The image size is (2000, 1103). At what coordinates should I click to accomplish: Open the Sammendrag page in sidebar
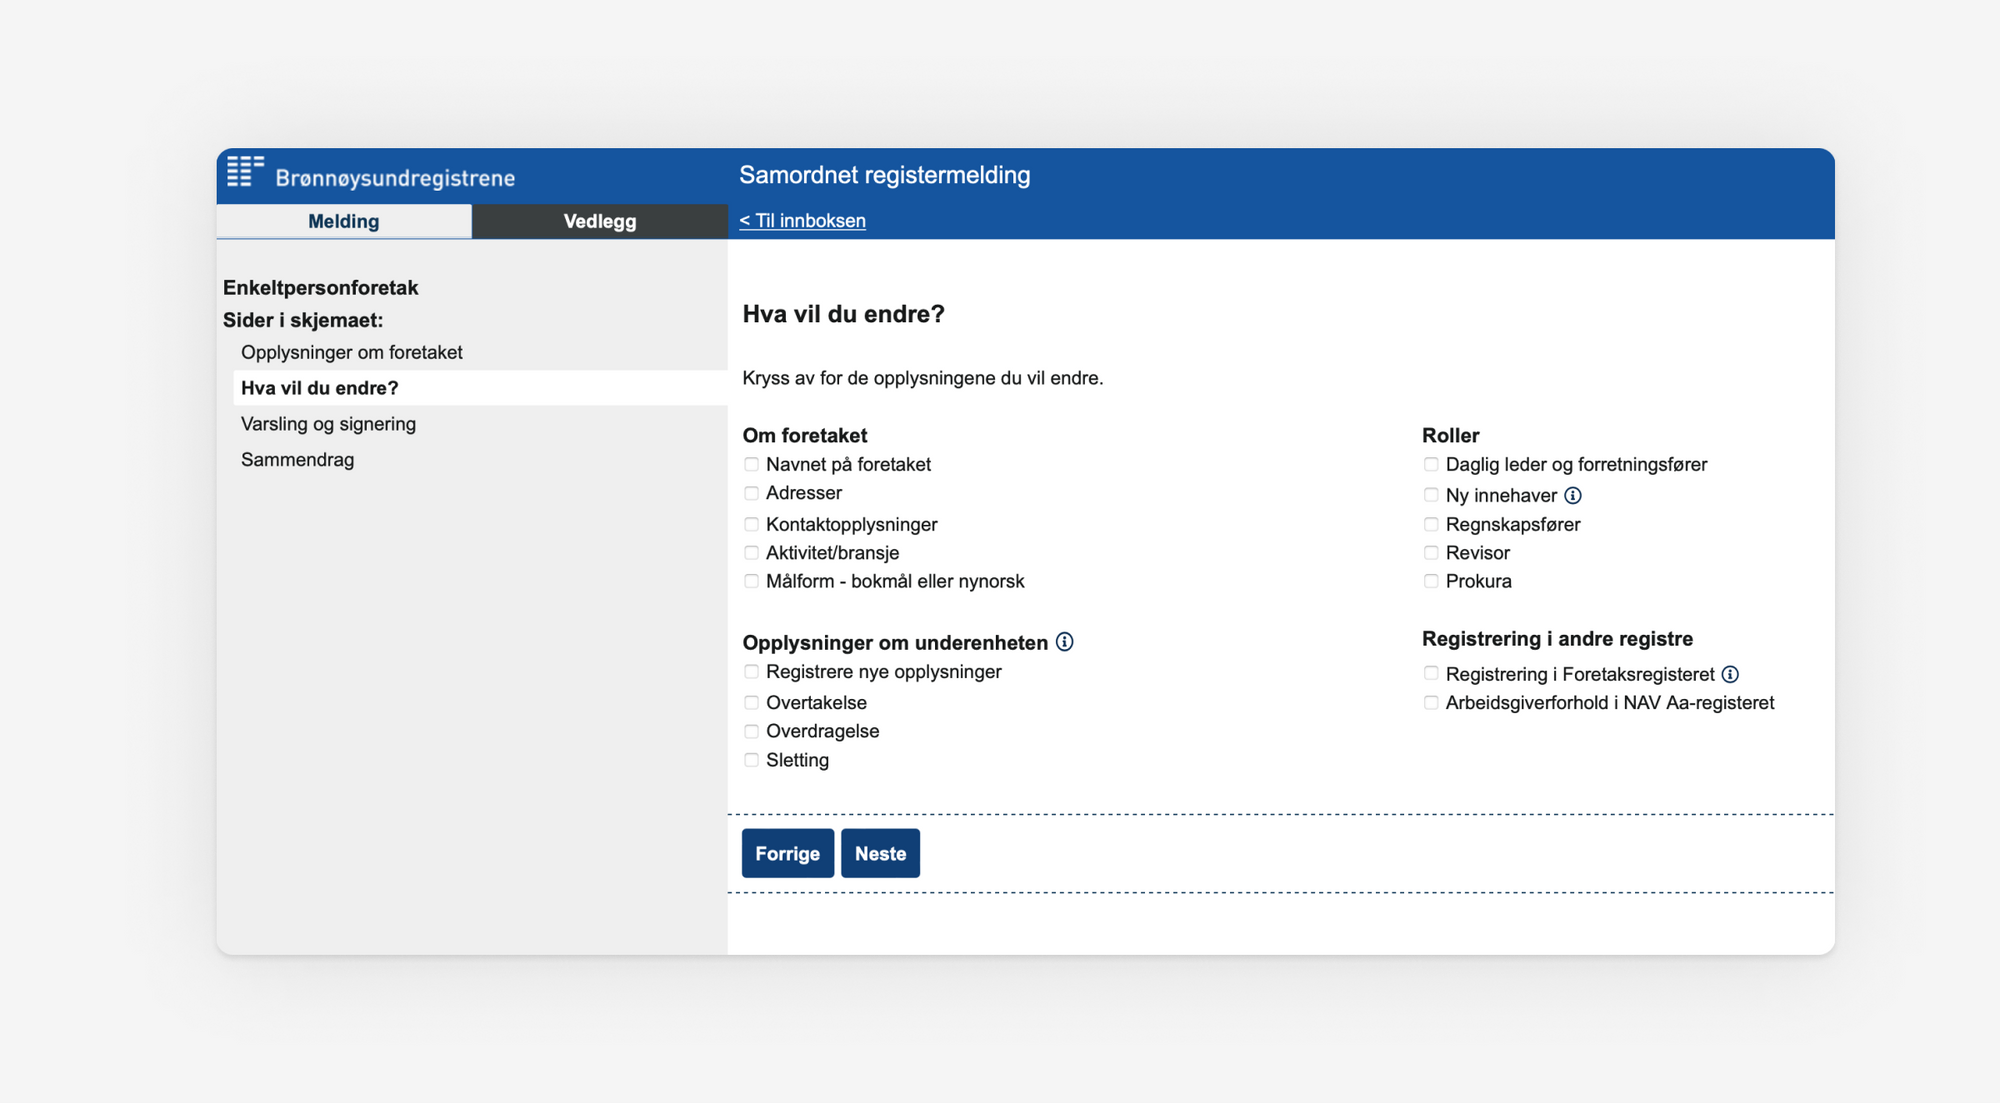[x=297, y=459]
